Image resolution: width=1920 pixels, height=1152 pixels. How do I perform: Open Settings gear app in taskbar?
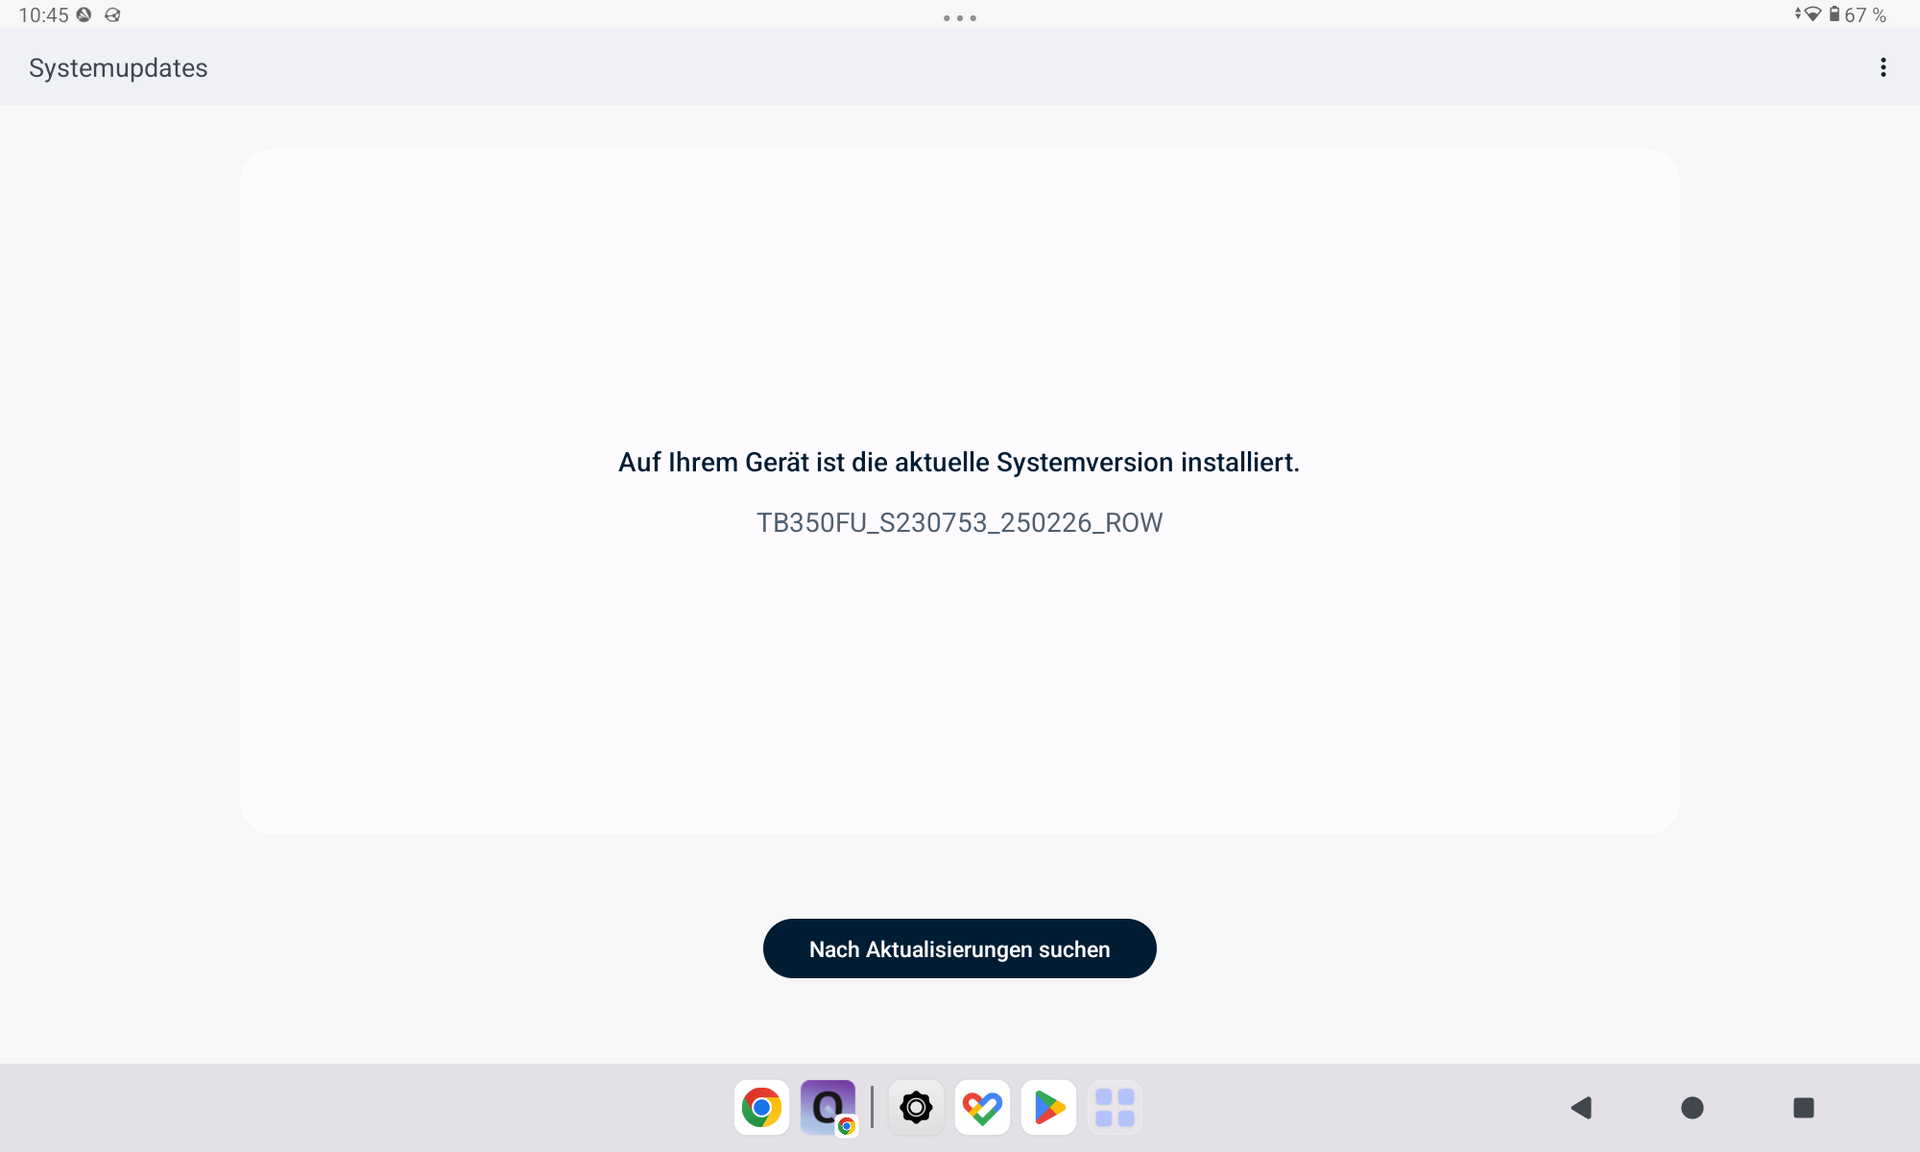pos(915,1107)
